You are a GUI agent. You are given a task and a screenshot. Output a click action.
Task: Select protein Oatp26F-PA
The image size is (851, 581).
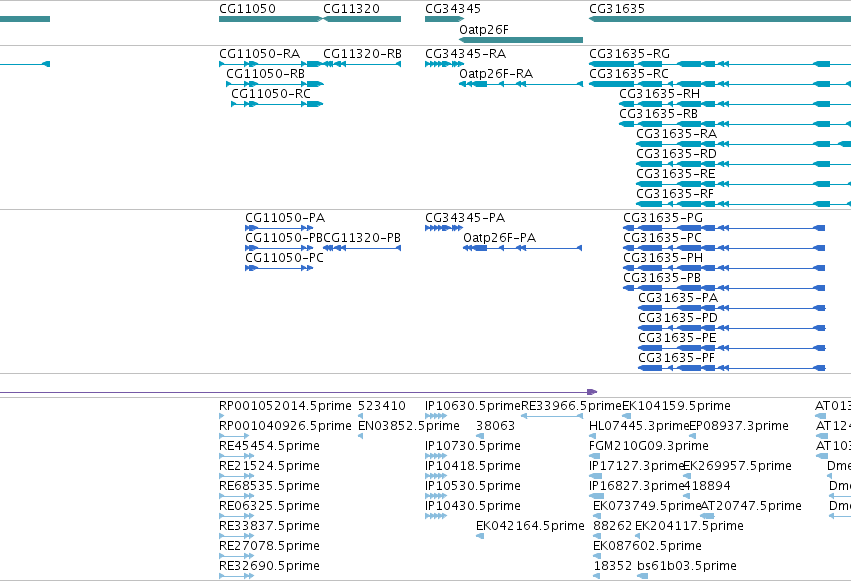click(499, 238)
